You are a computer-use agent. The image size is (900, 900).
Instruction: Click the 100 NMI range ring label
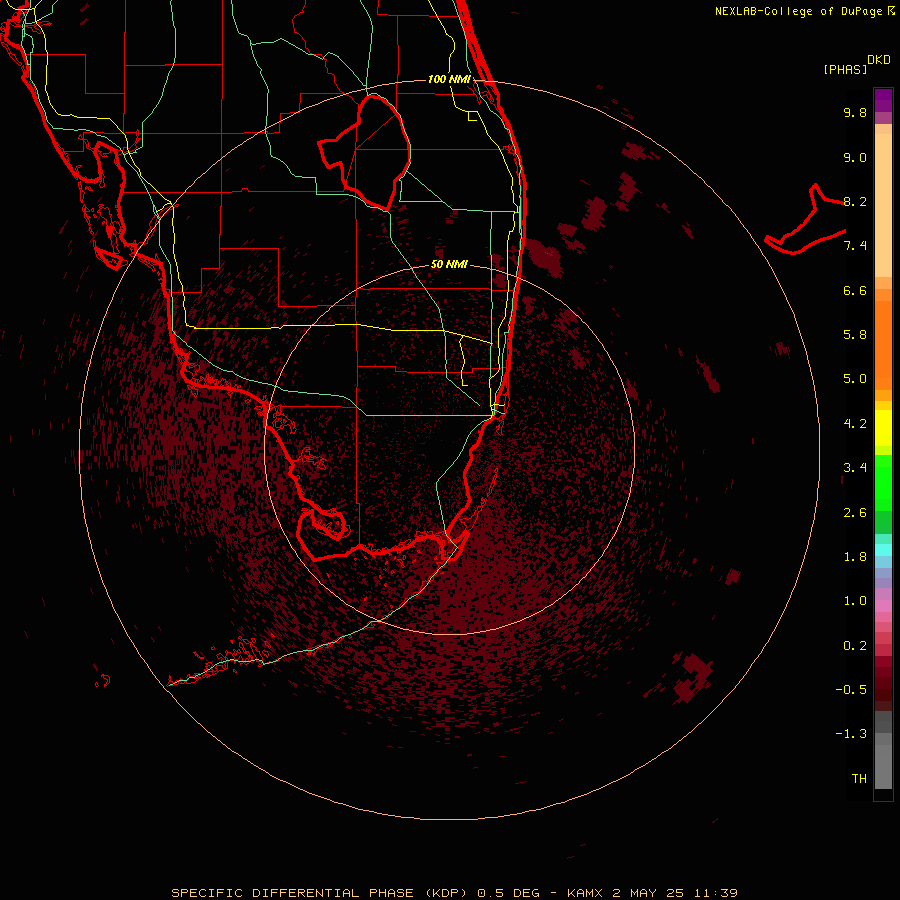449,79
